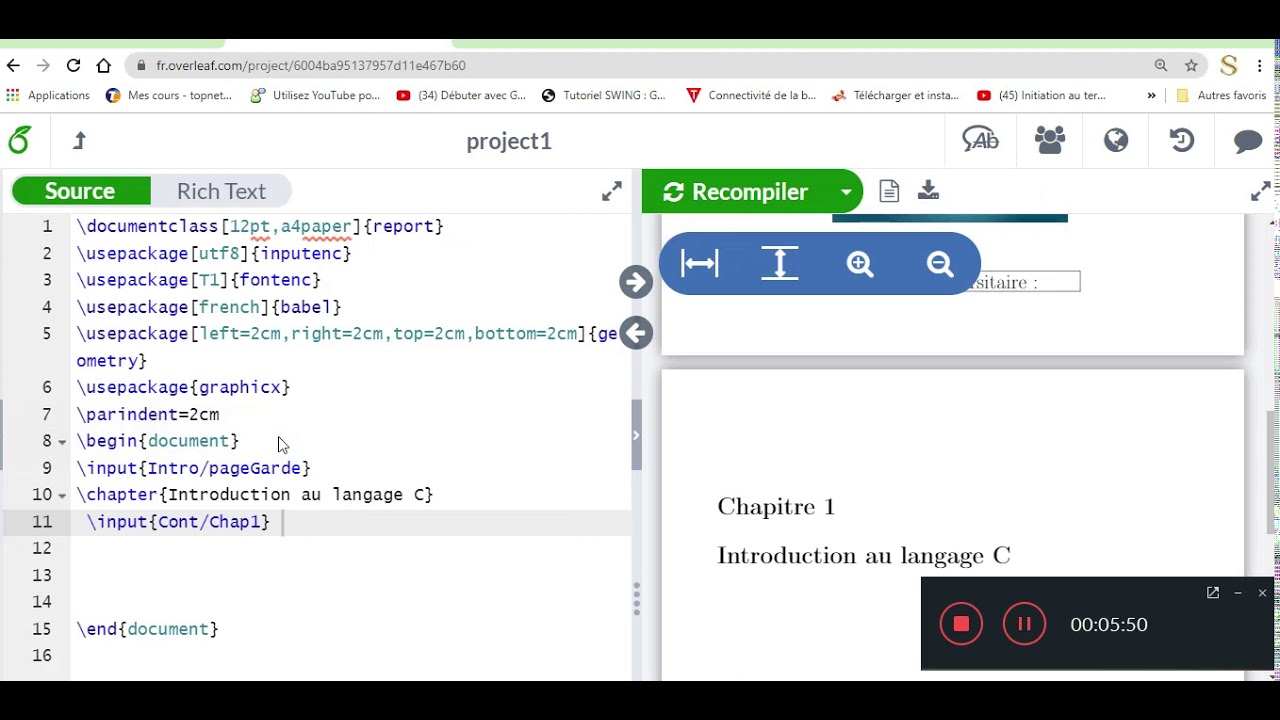Pause the screen recording

pos(1024,624)
